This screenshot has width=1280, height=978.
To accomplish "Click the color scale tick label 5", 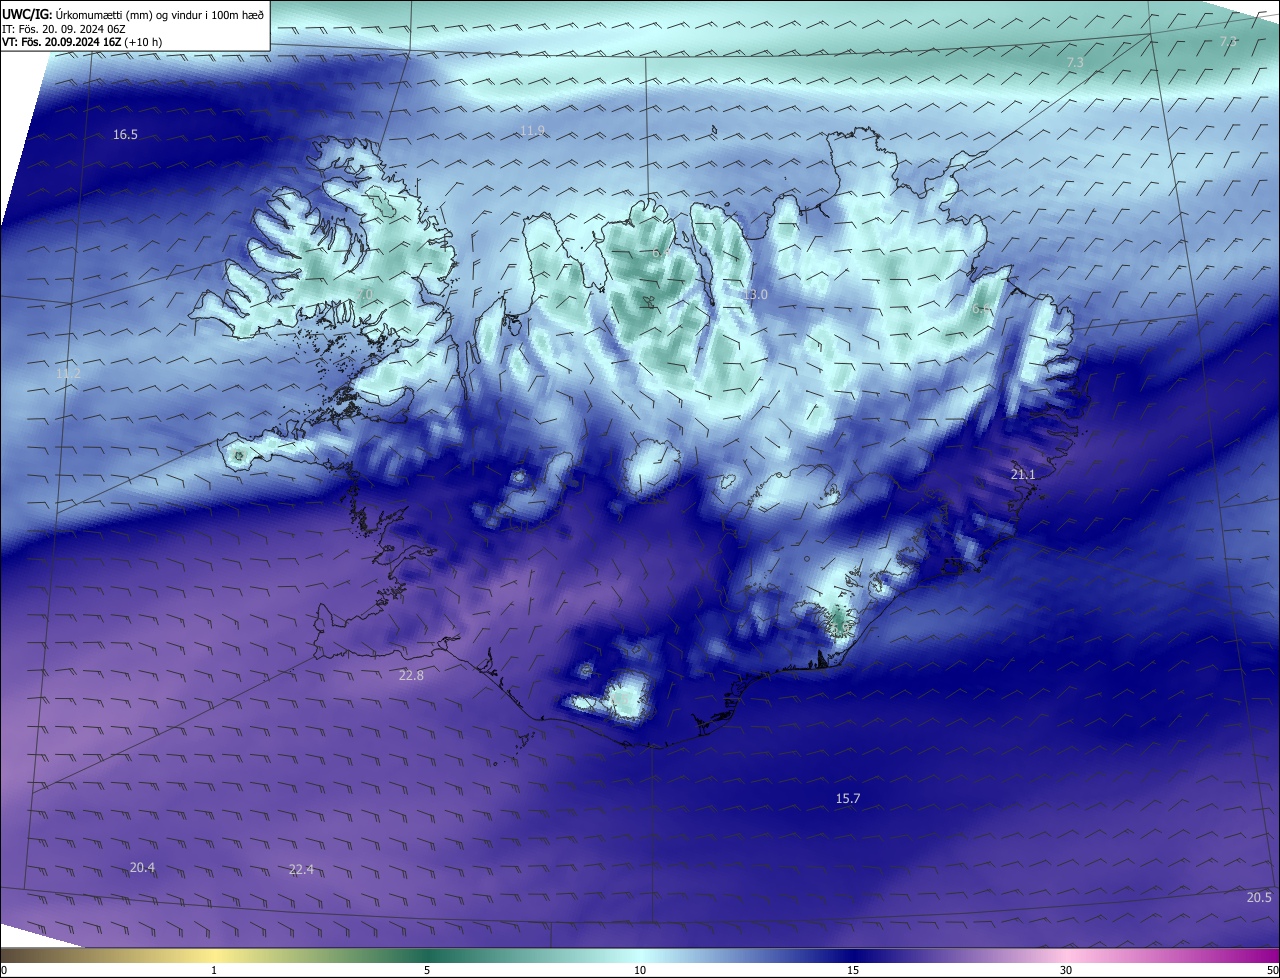I will point(427,970).
